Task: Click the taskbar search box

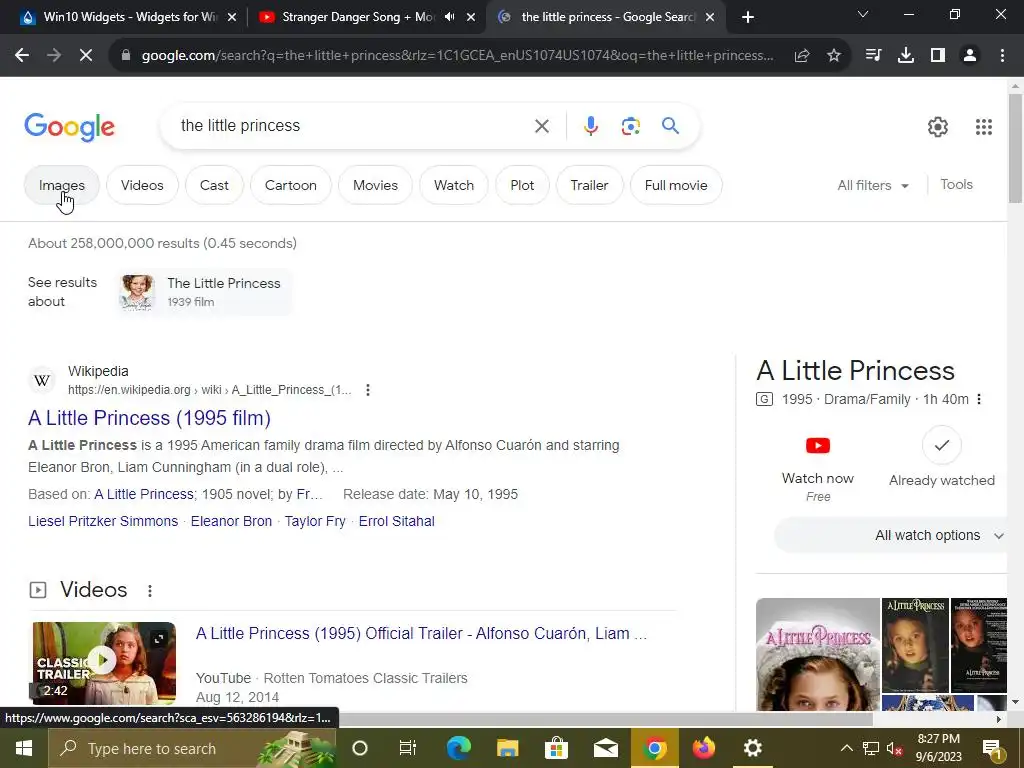Action: 193,748
